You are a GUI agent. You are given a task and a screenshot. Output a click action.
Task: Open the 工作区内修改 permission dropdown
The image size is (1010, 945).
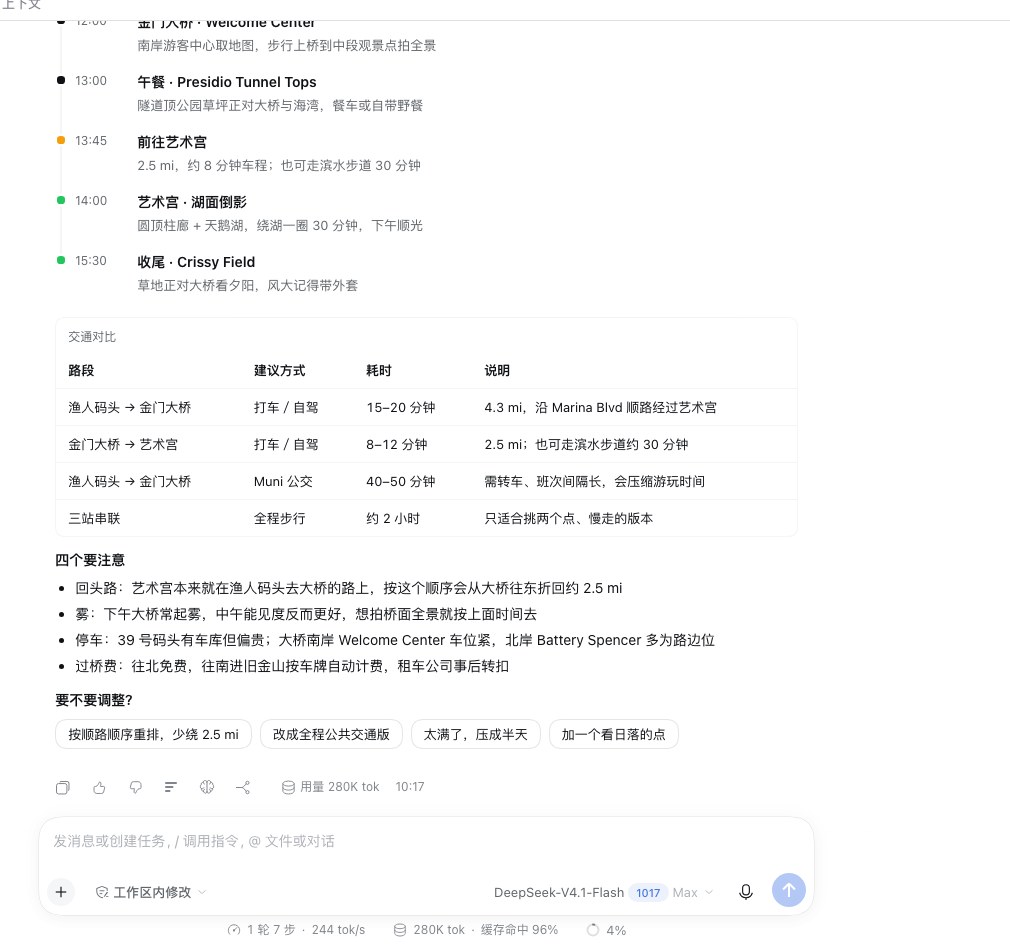coord(151,892)
